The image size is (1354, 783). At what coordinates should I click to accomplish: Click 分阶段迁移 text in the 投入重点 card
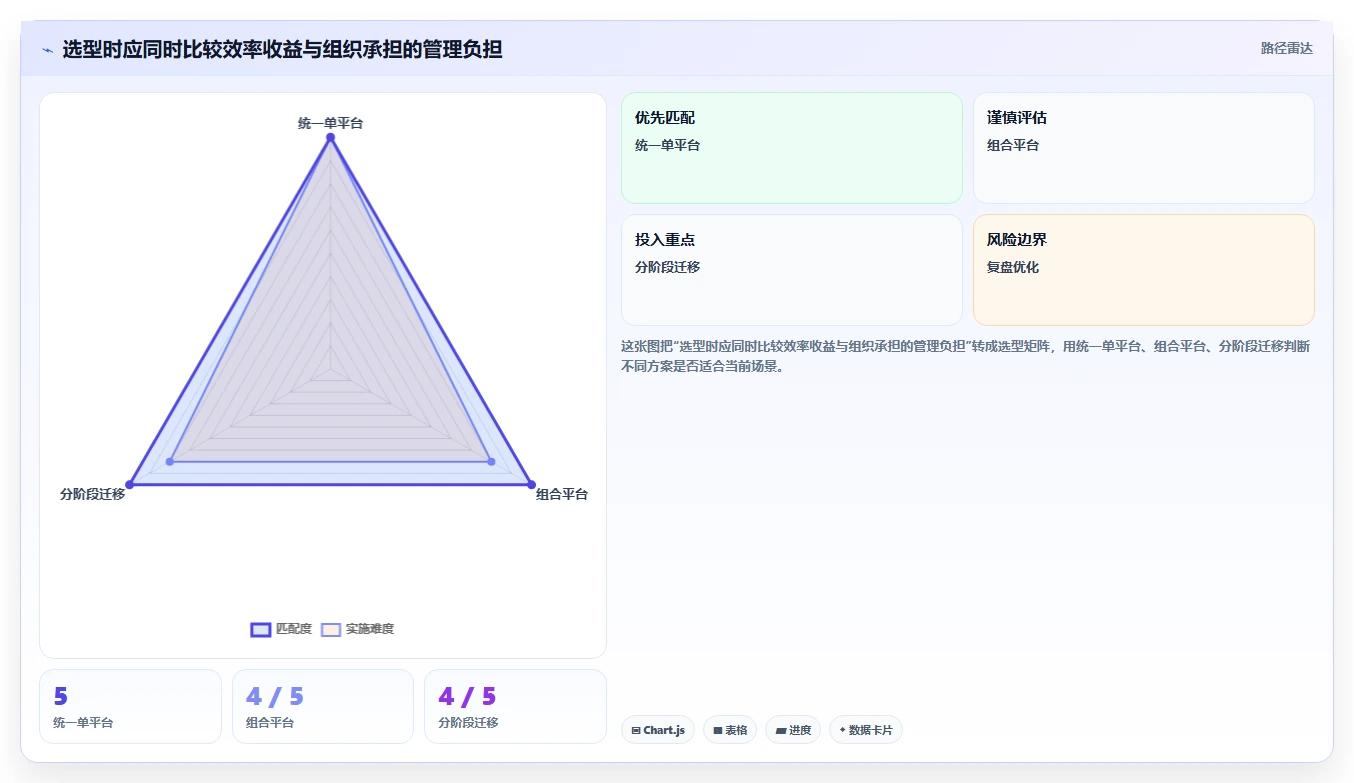(667, 267)
